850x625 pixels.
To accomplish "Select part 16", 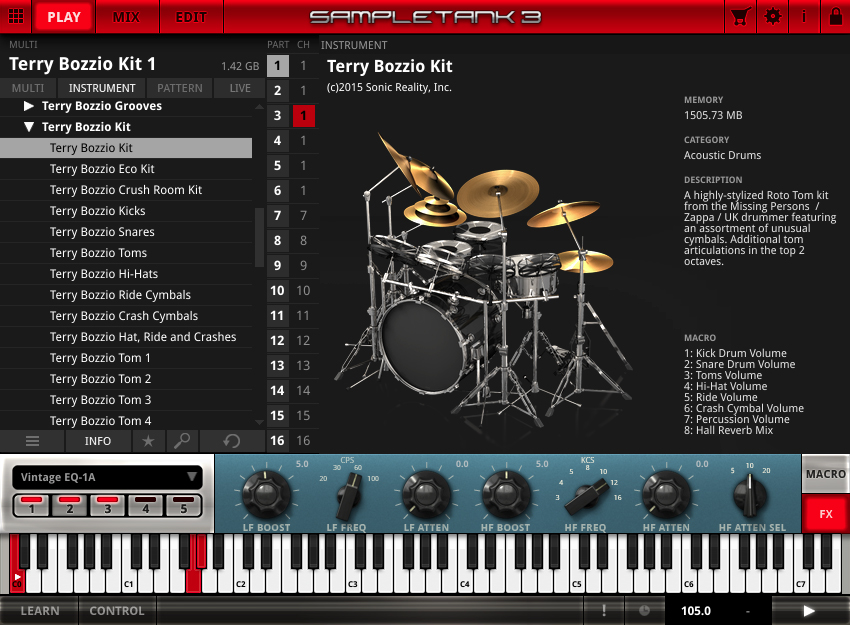I will (x=277, y=441).
